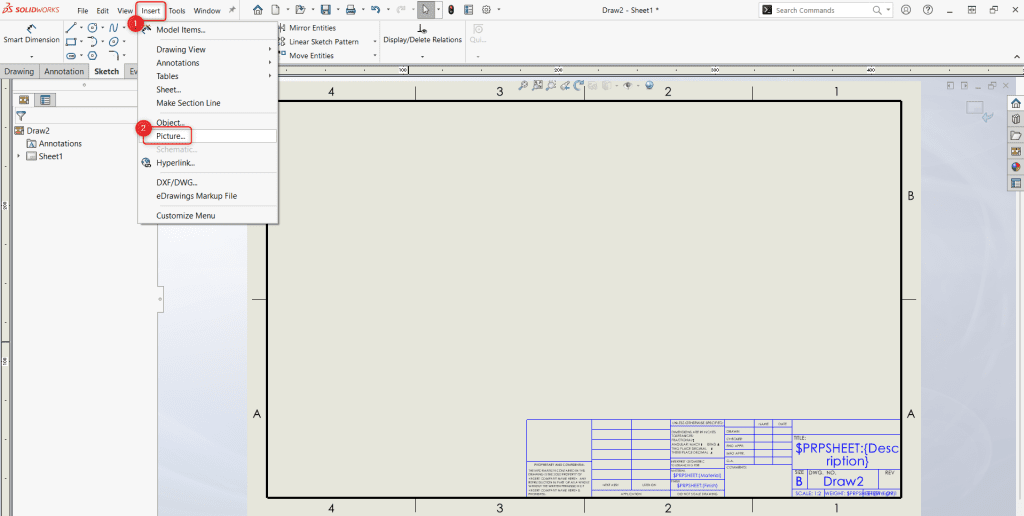Open the Drawing View submenu

pos(181,49)
